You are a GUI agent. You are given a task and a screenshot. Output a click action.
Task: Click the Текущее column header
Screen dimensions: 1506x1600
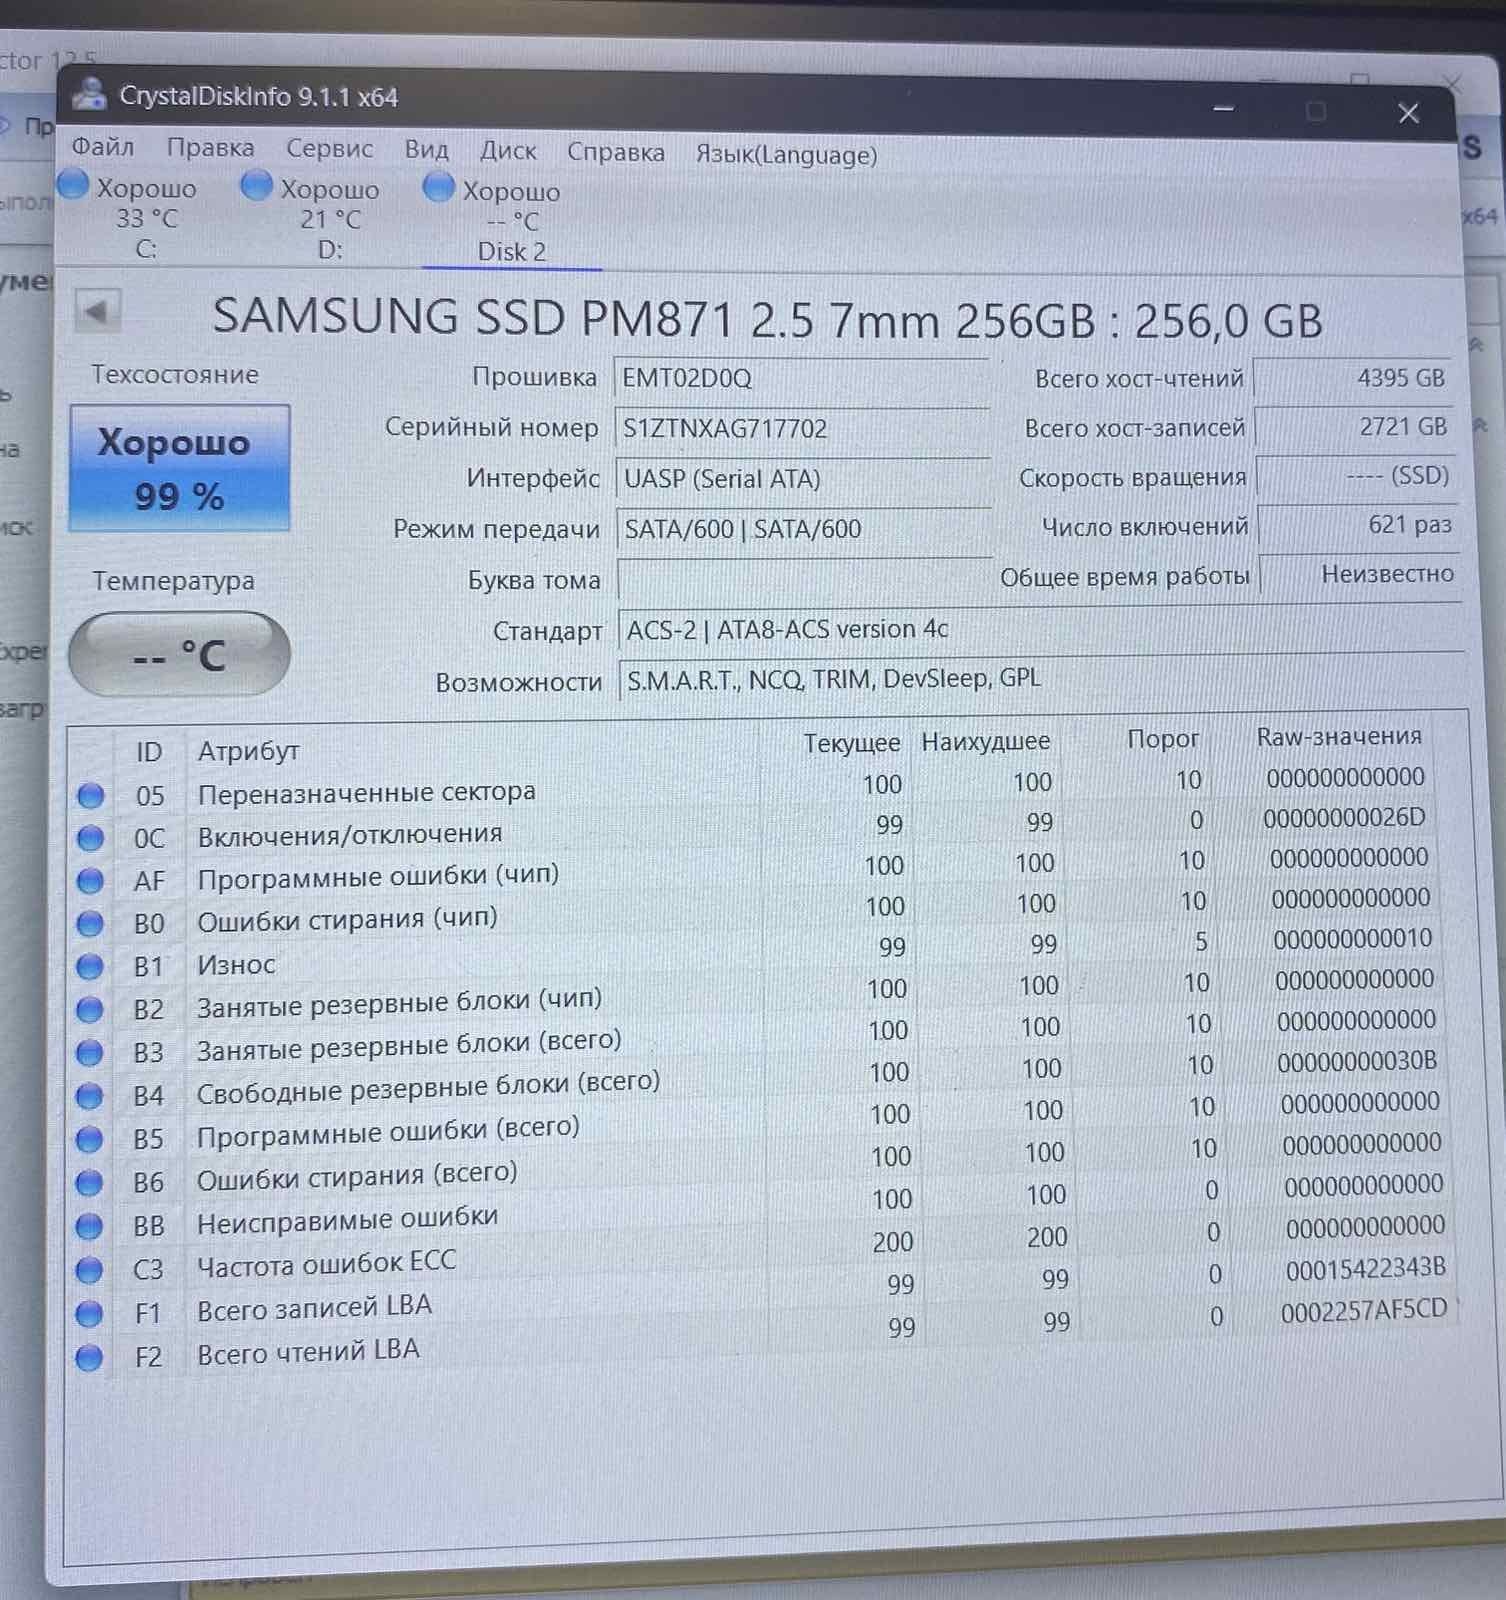click(851, 743)
